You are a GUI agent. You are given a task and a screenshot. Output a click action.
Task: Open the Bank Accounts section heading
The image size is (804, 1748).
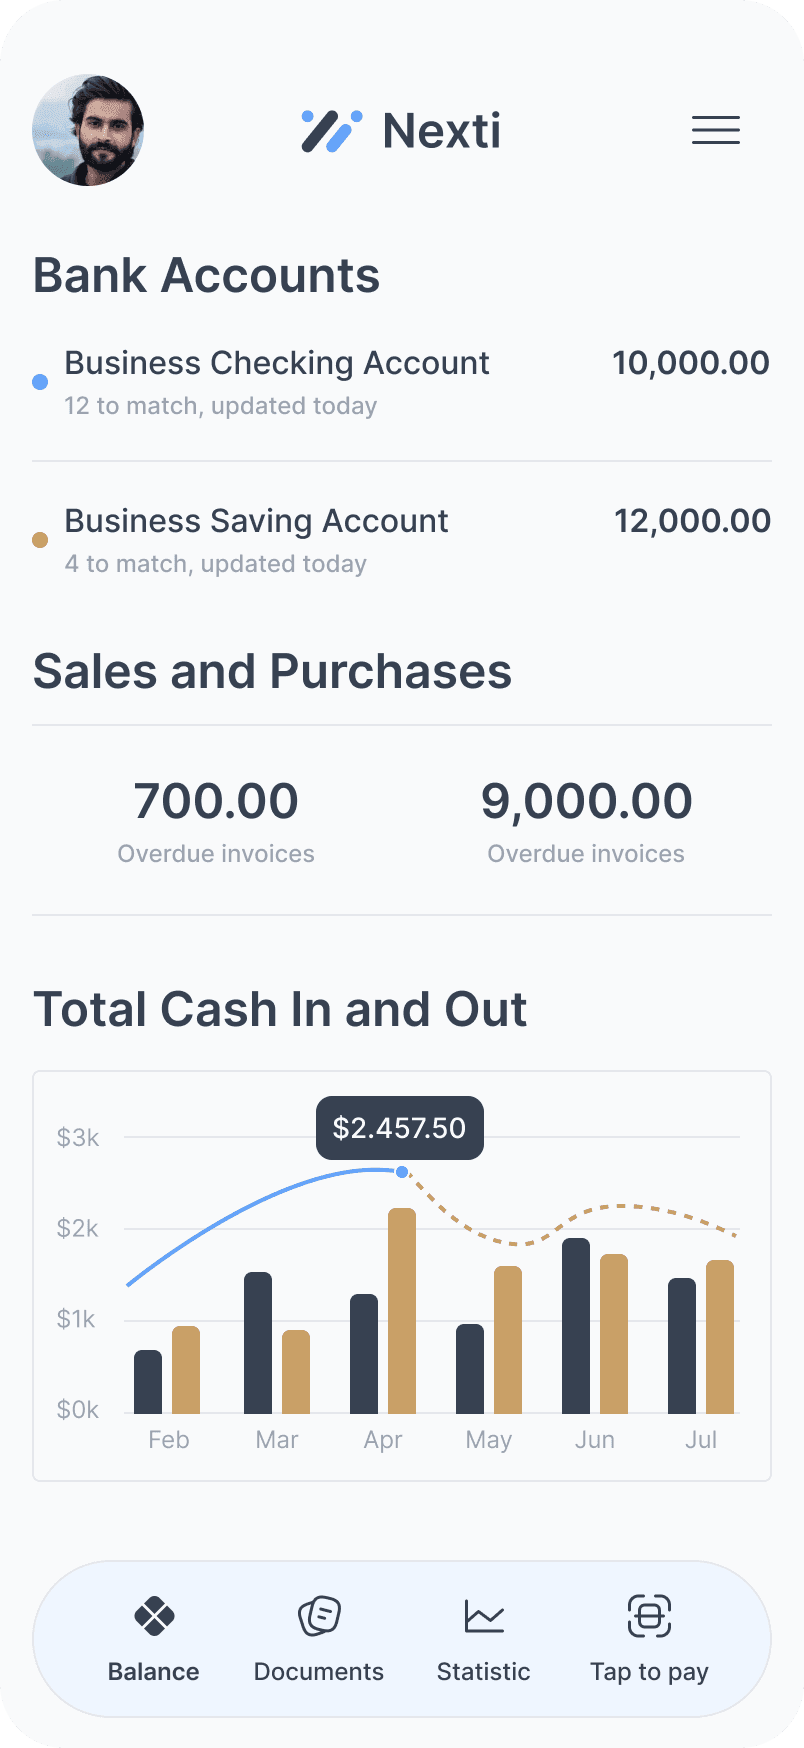click(x=207, y=275)
